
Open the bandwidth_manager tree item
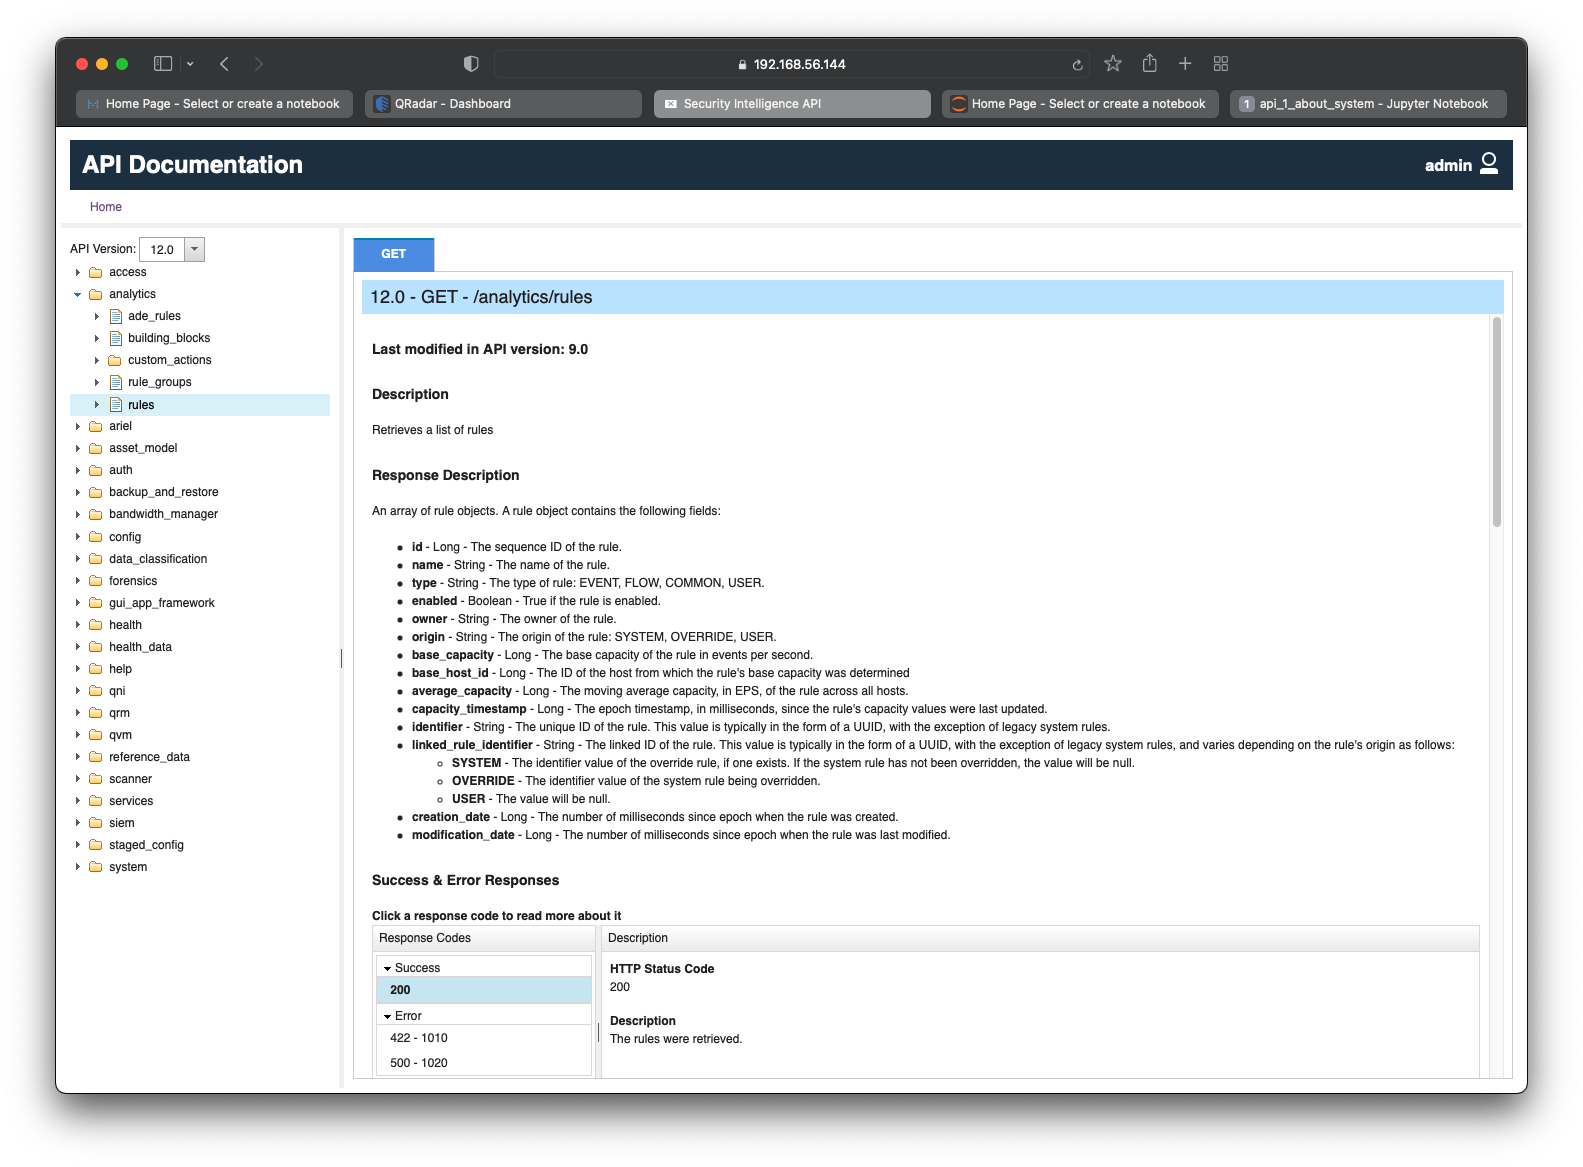click(x=163, y=514)
